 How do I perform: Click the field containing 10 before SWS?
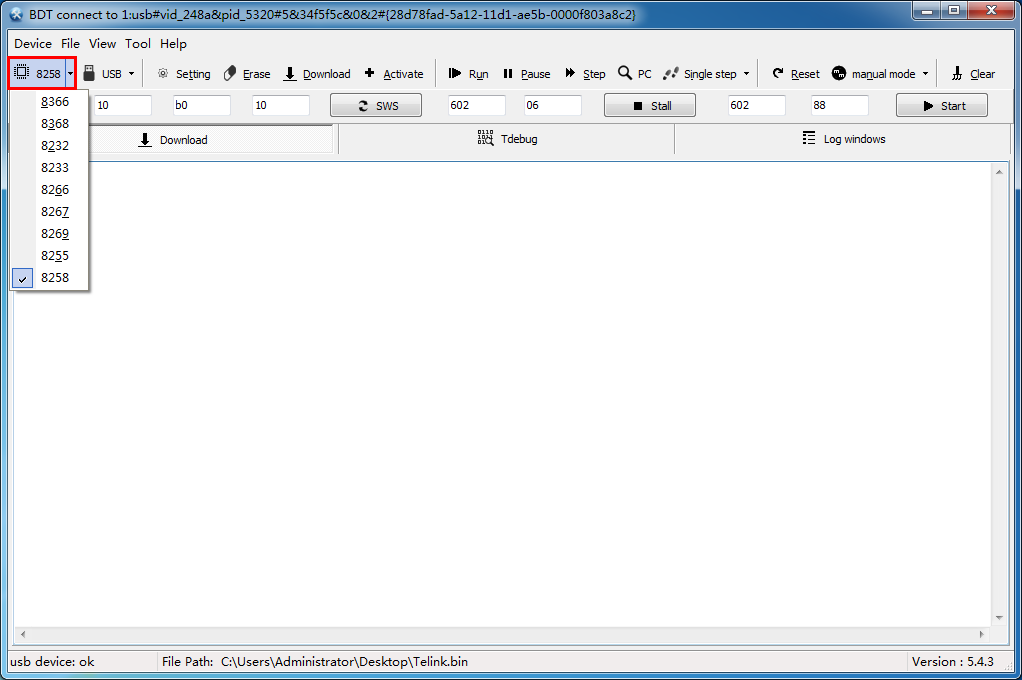(281, 105)
